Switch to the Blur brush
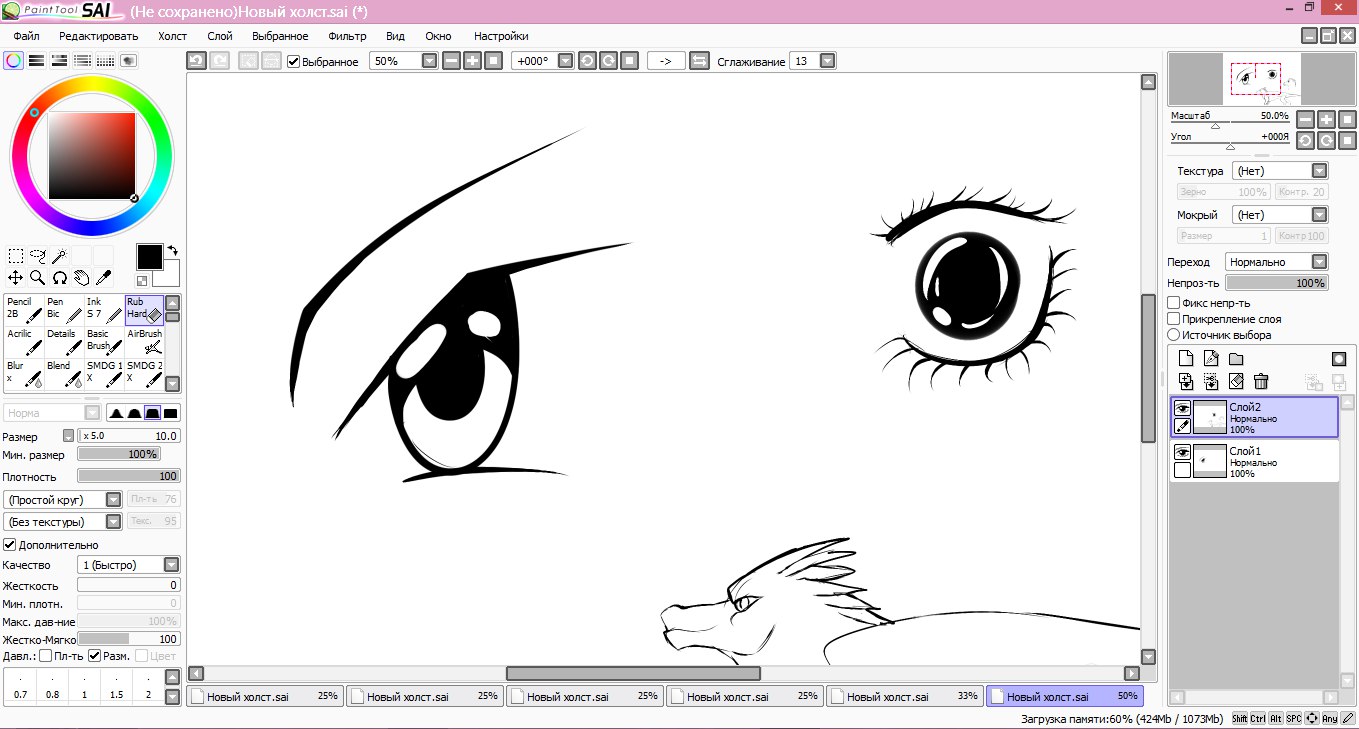Viewport: 1359px width, 729px height. click(23, 374)
